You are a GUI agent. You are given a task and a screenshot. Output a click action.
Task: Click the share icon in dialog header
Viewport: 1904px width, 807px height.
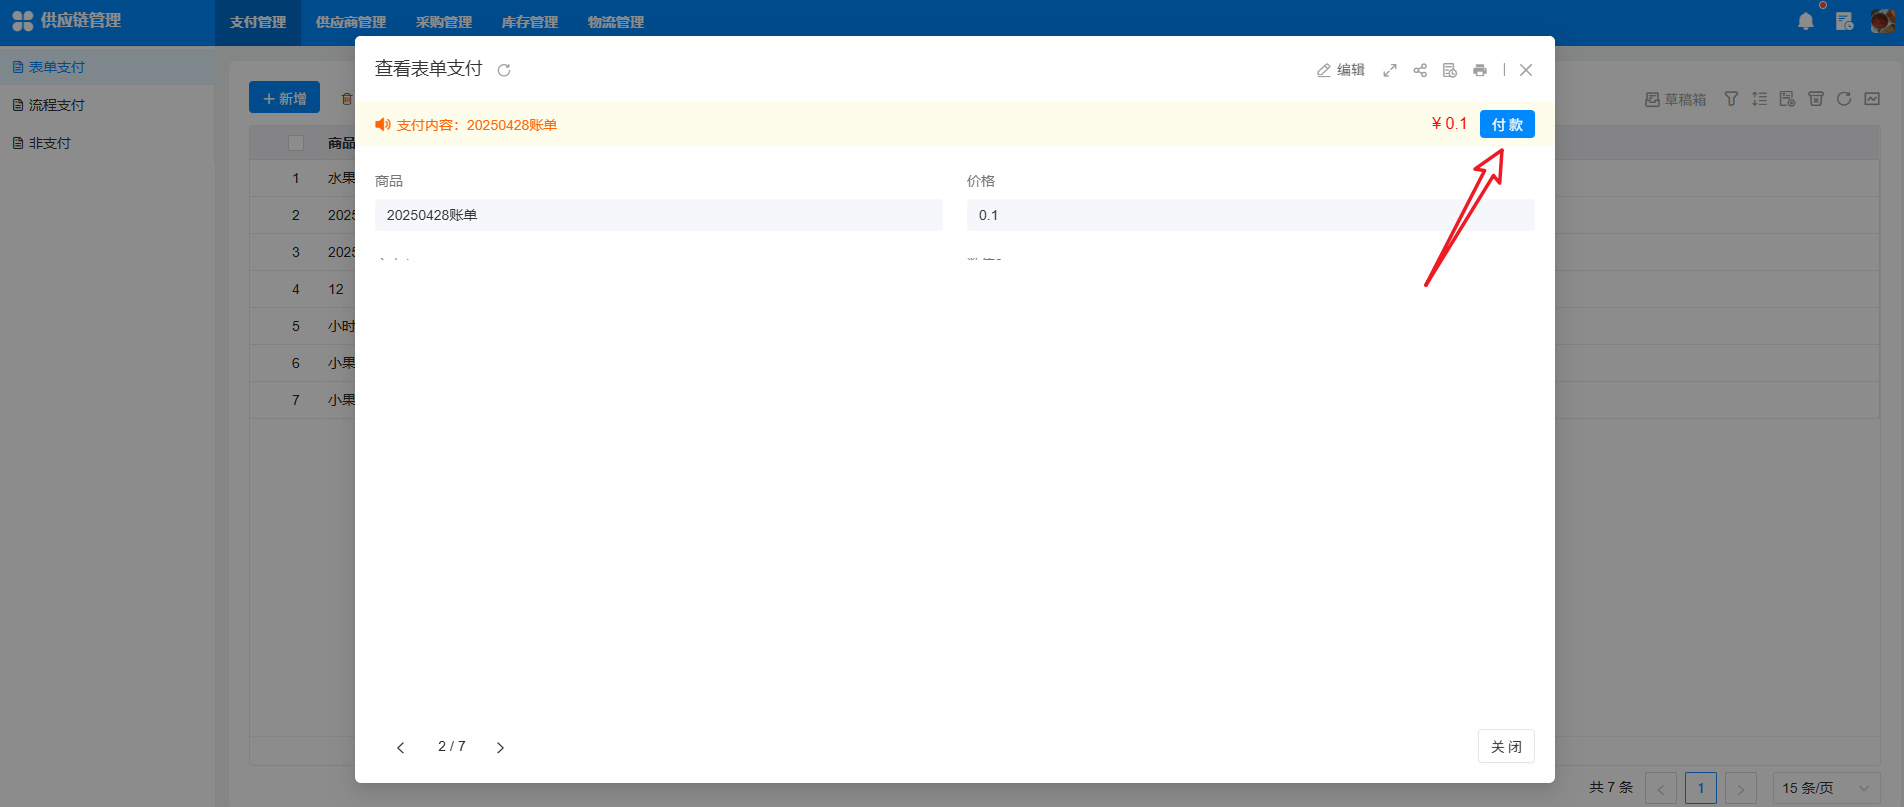[1420, 70]
